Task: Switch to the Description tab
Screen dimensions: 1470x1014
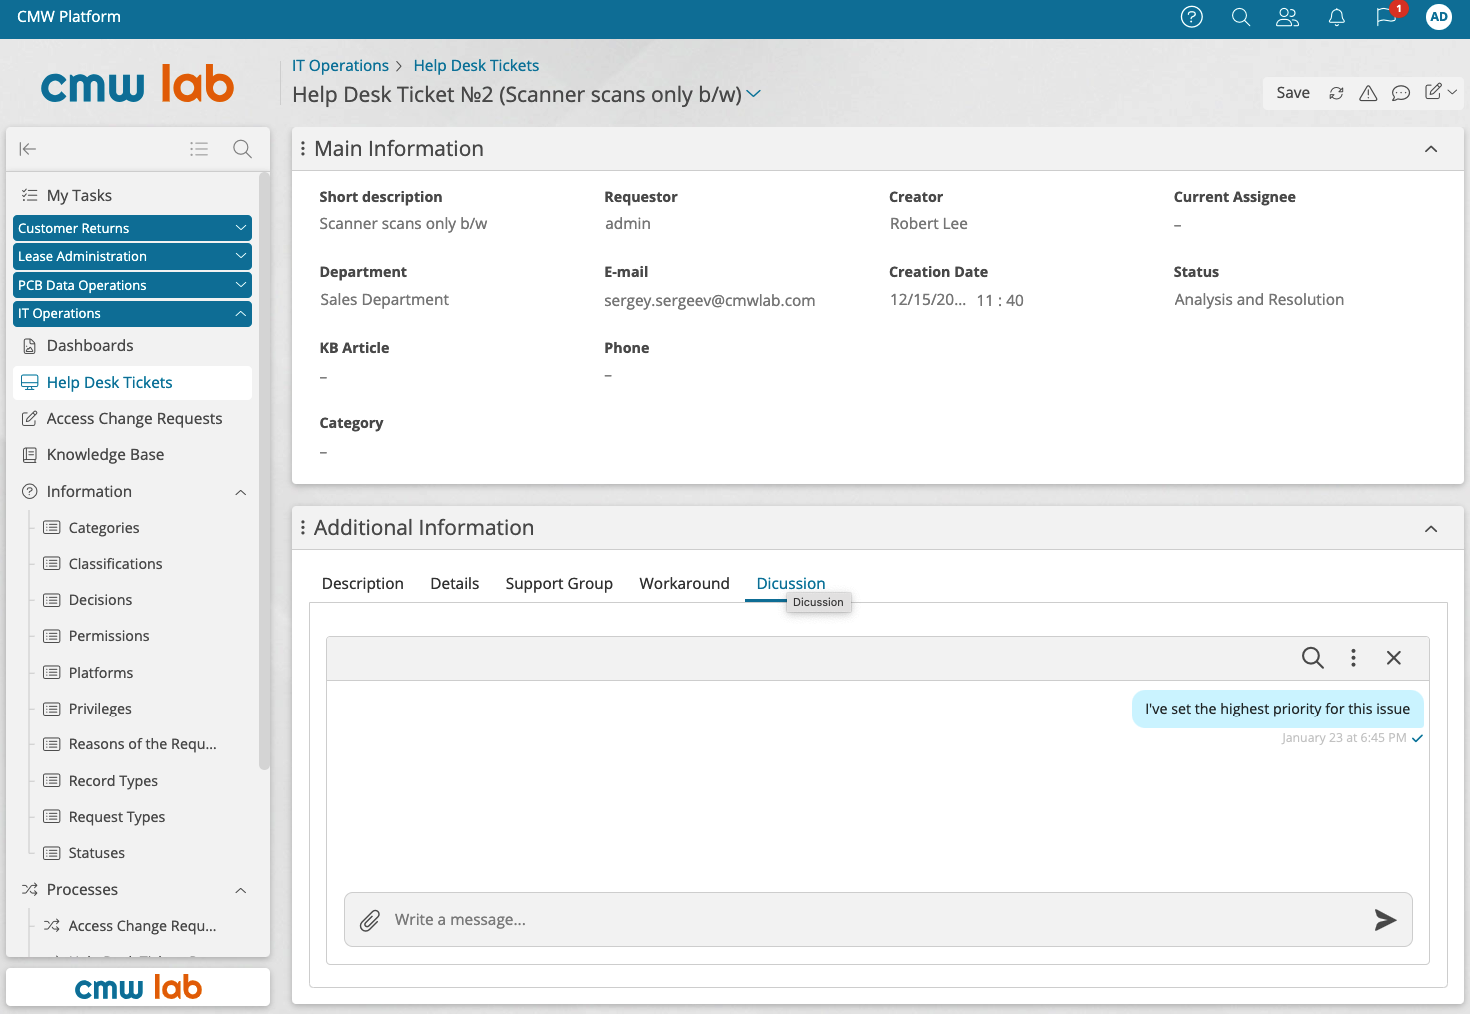Action: pyautogui.click(x=363, y=584)
